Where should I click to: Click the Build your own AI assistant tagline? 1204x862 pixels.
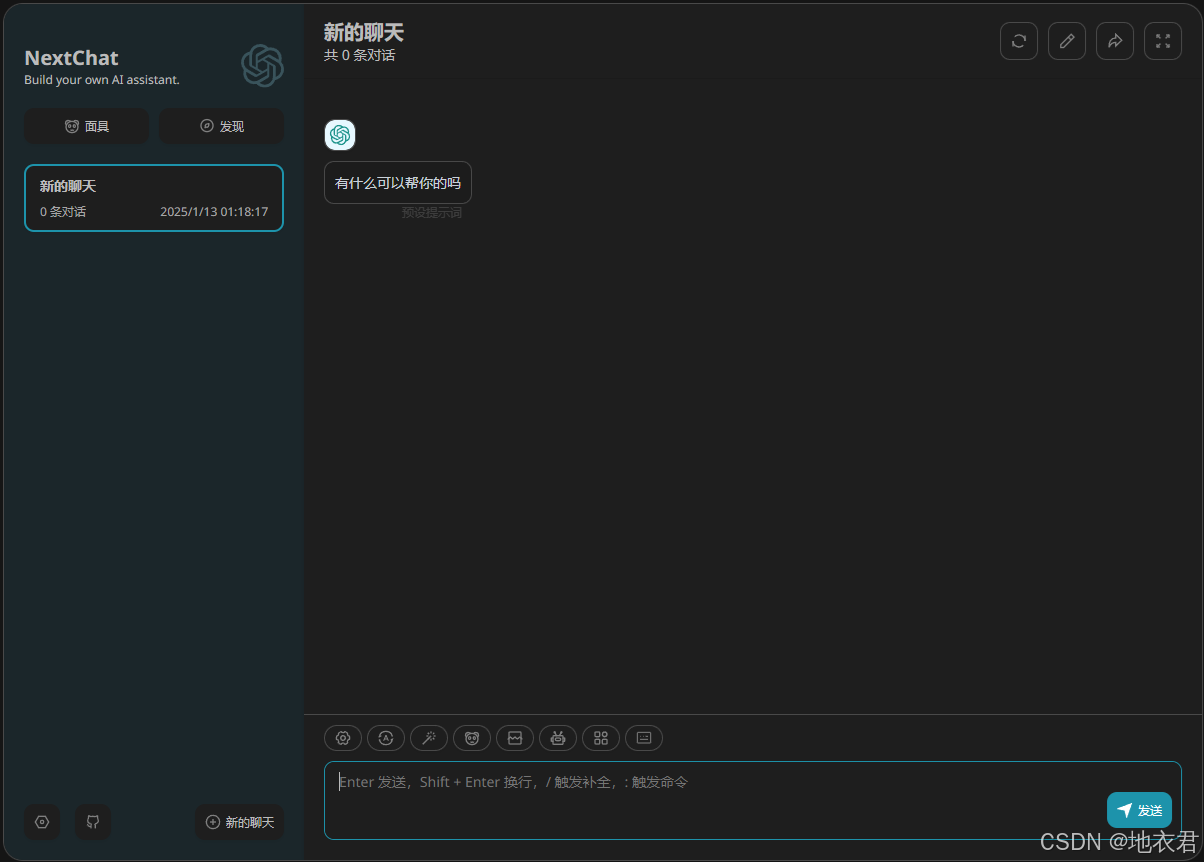(102, 80)
